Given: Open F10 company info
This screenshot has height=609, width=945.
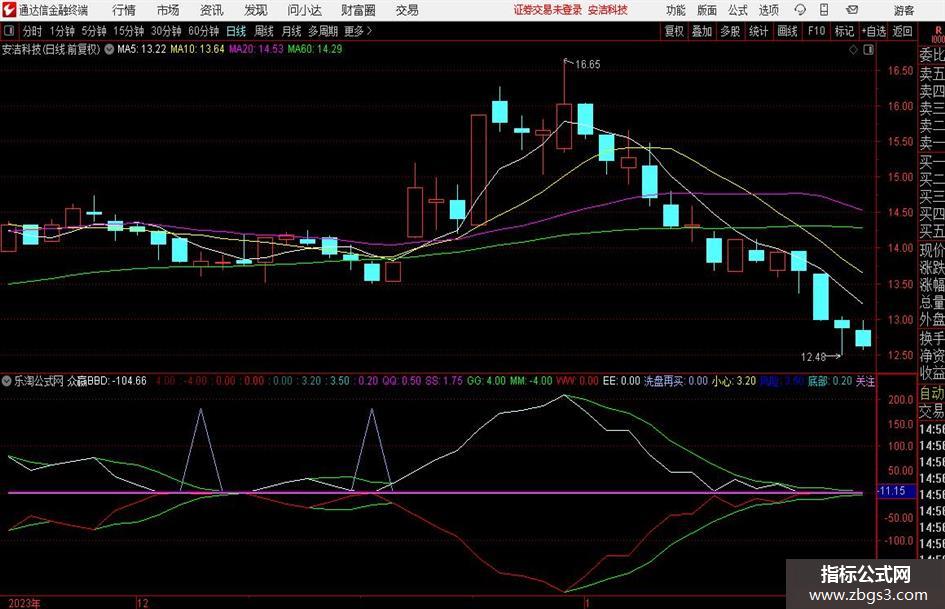Looking at the screenshot, I should click(x=817, y=31).
